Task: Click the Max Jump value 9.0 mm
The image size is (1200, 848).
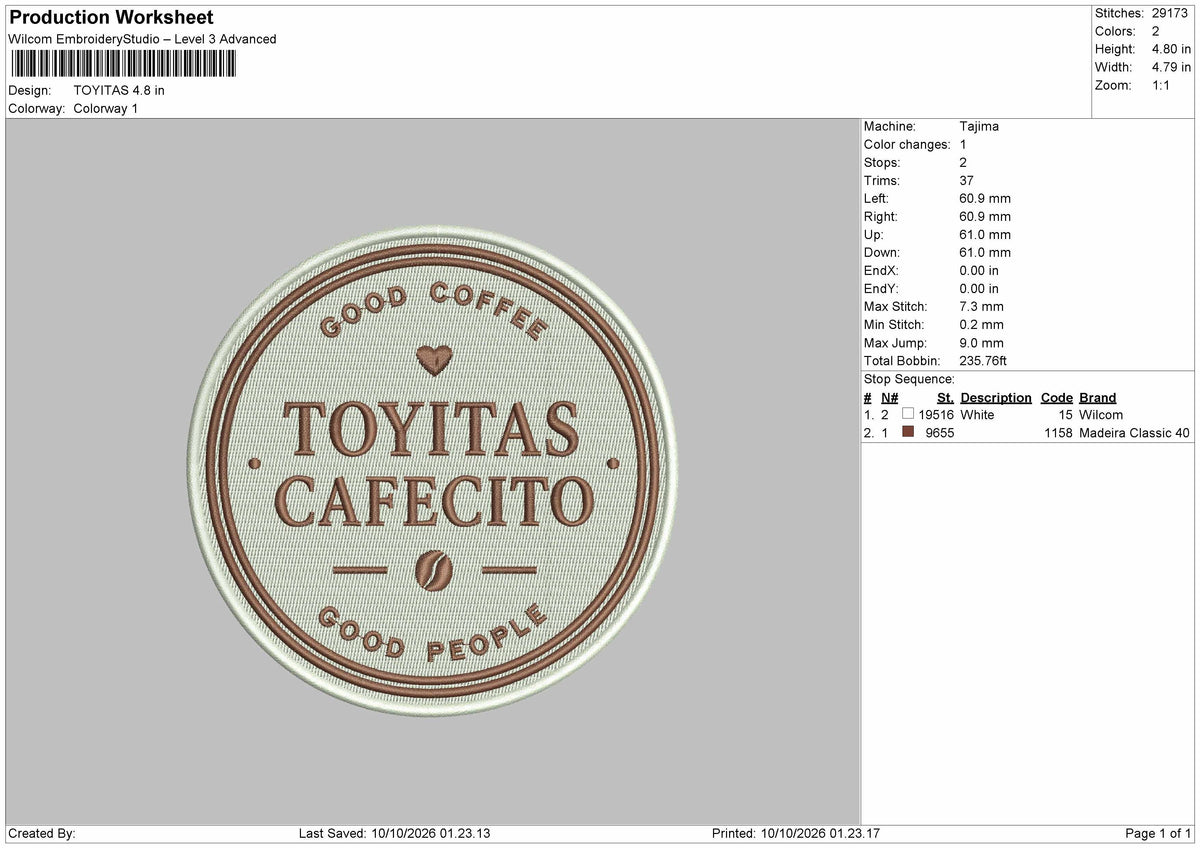Action: click(x=981, y=342)
